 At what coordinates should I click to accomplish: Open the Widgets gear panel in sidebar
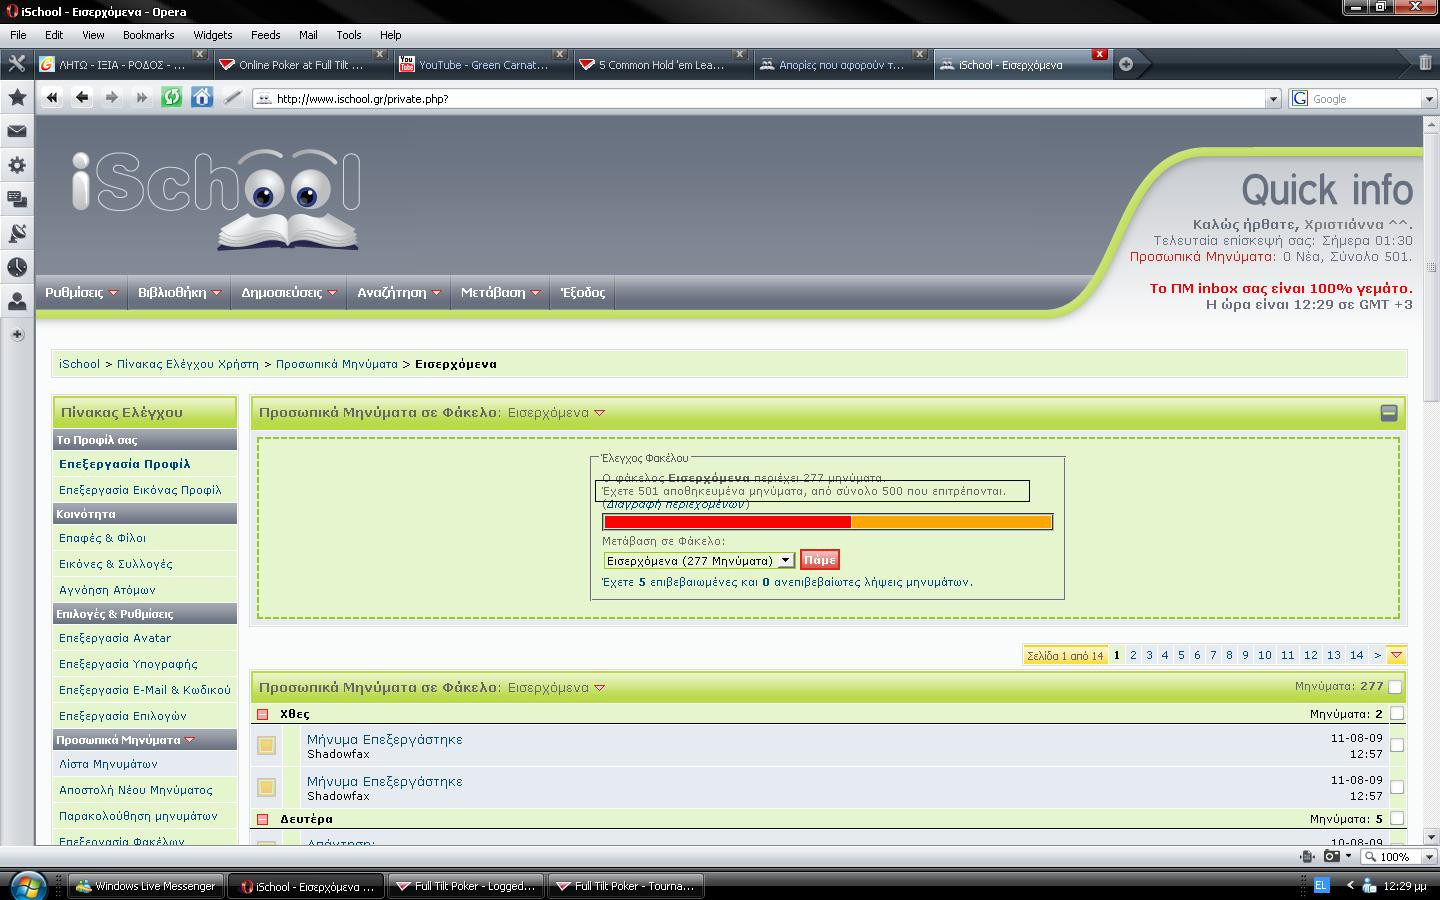tap(17, 165)
